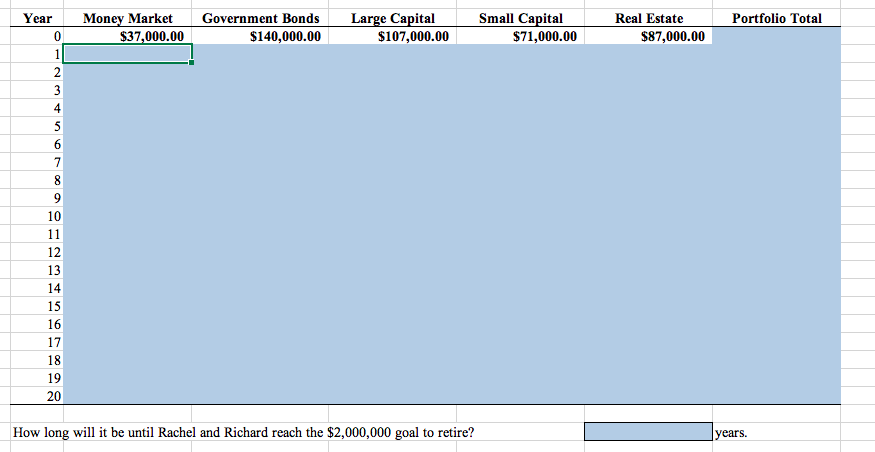Viewport: 875px width, 452px height.
Task: Select the Year 0 cell
Action: (x=37, y=36)
